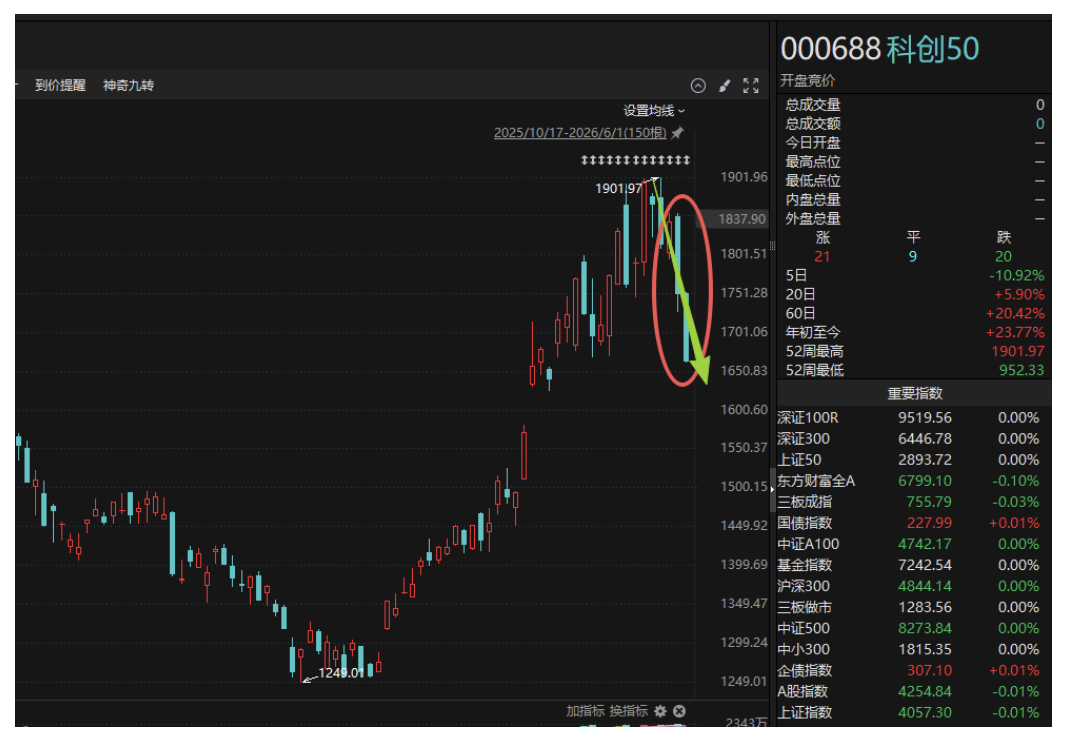Click the pin icon beside date range

(x=677, y=133)
